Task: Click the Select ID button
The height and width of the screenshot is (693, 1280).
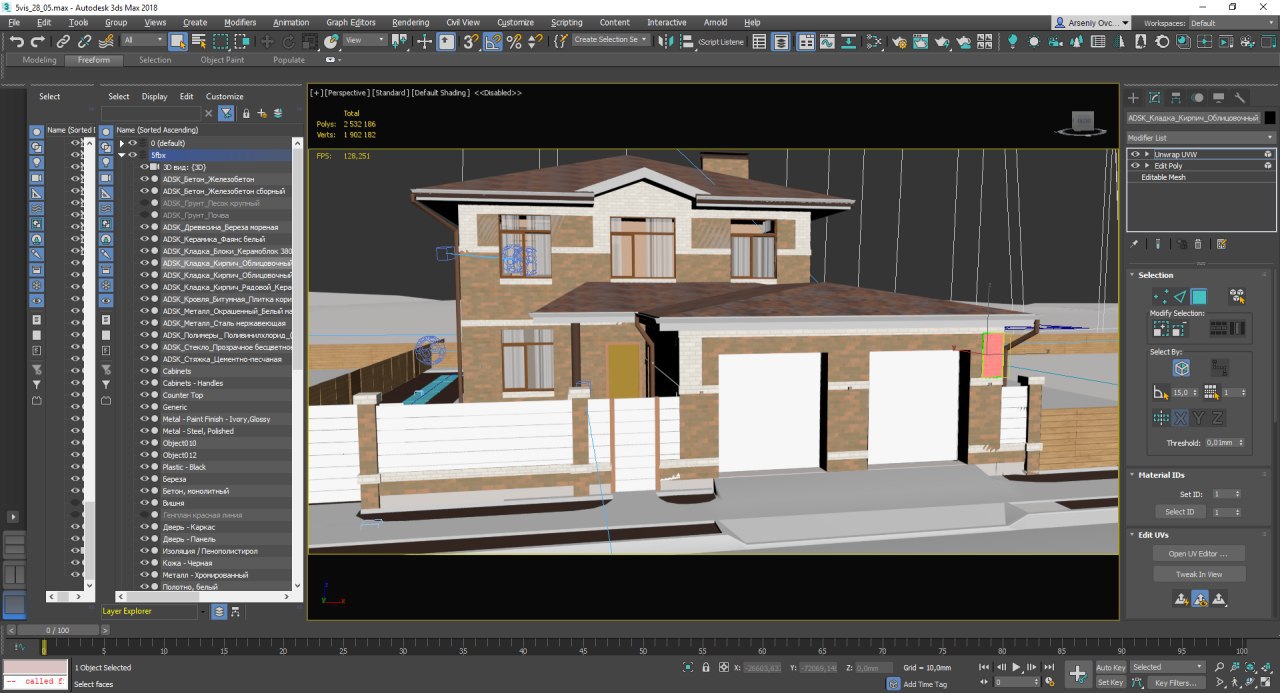Action: (x=1180, y=512)
